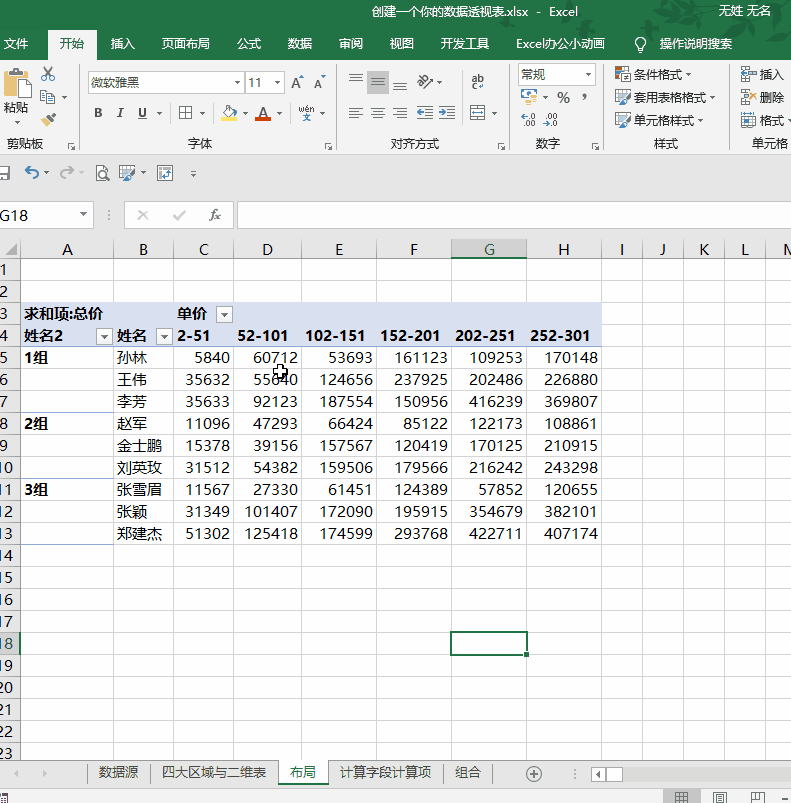The height and width of the screenshot is (803, 791).
Task: Expand 条件格式 conditional formatting menu
Action: pyautogui.click(x=653, y=75)
